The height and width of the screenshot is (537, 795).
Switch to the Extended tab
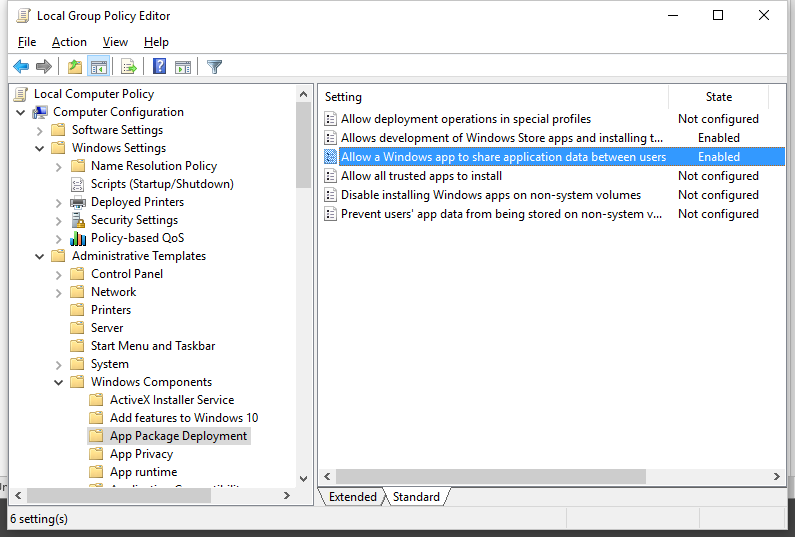tap(352, 497)
